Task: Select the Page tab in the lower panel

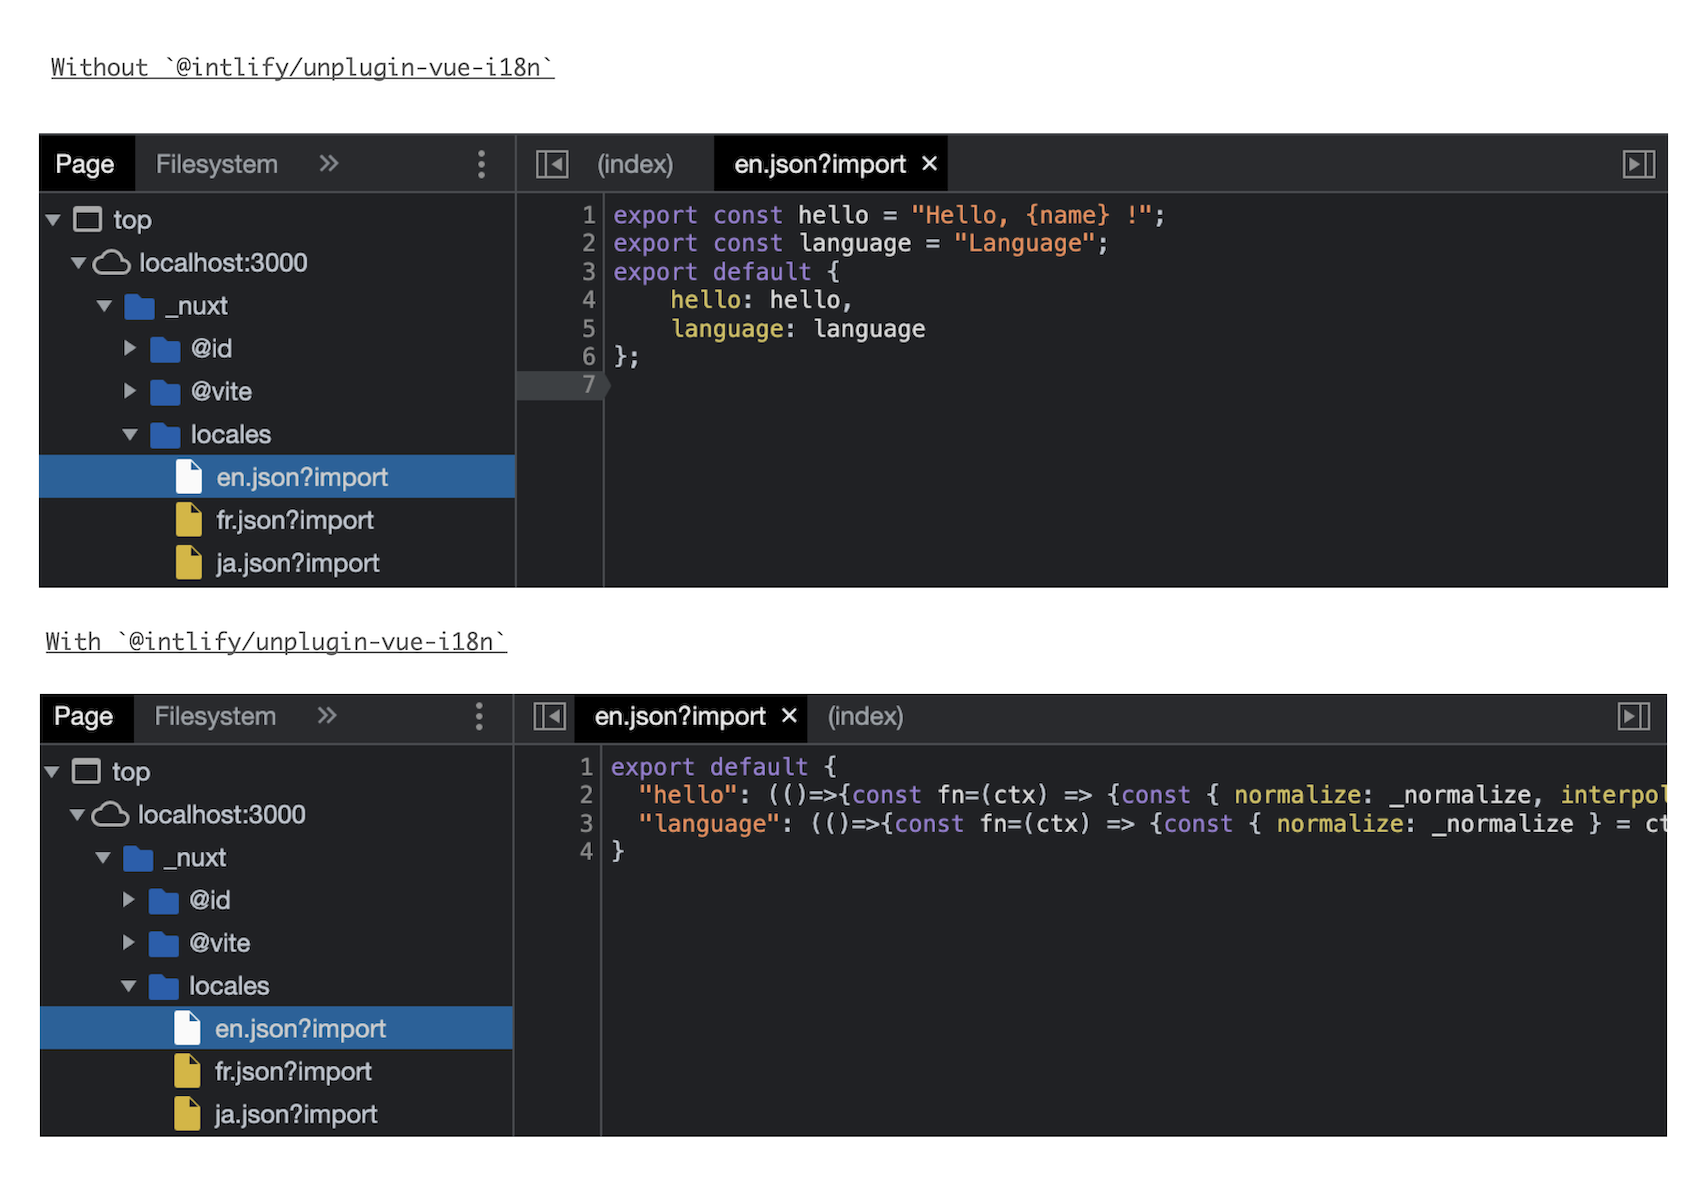Action: tap(85, 717)
